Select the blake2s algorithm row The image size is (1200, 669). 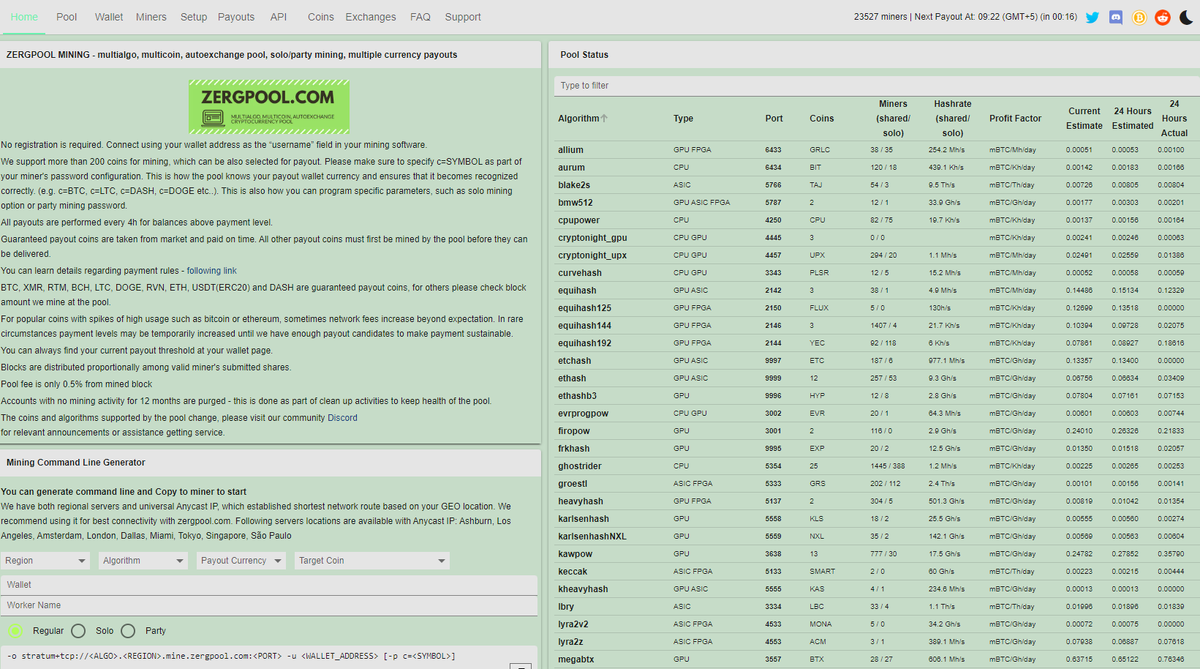point(878,184)
